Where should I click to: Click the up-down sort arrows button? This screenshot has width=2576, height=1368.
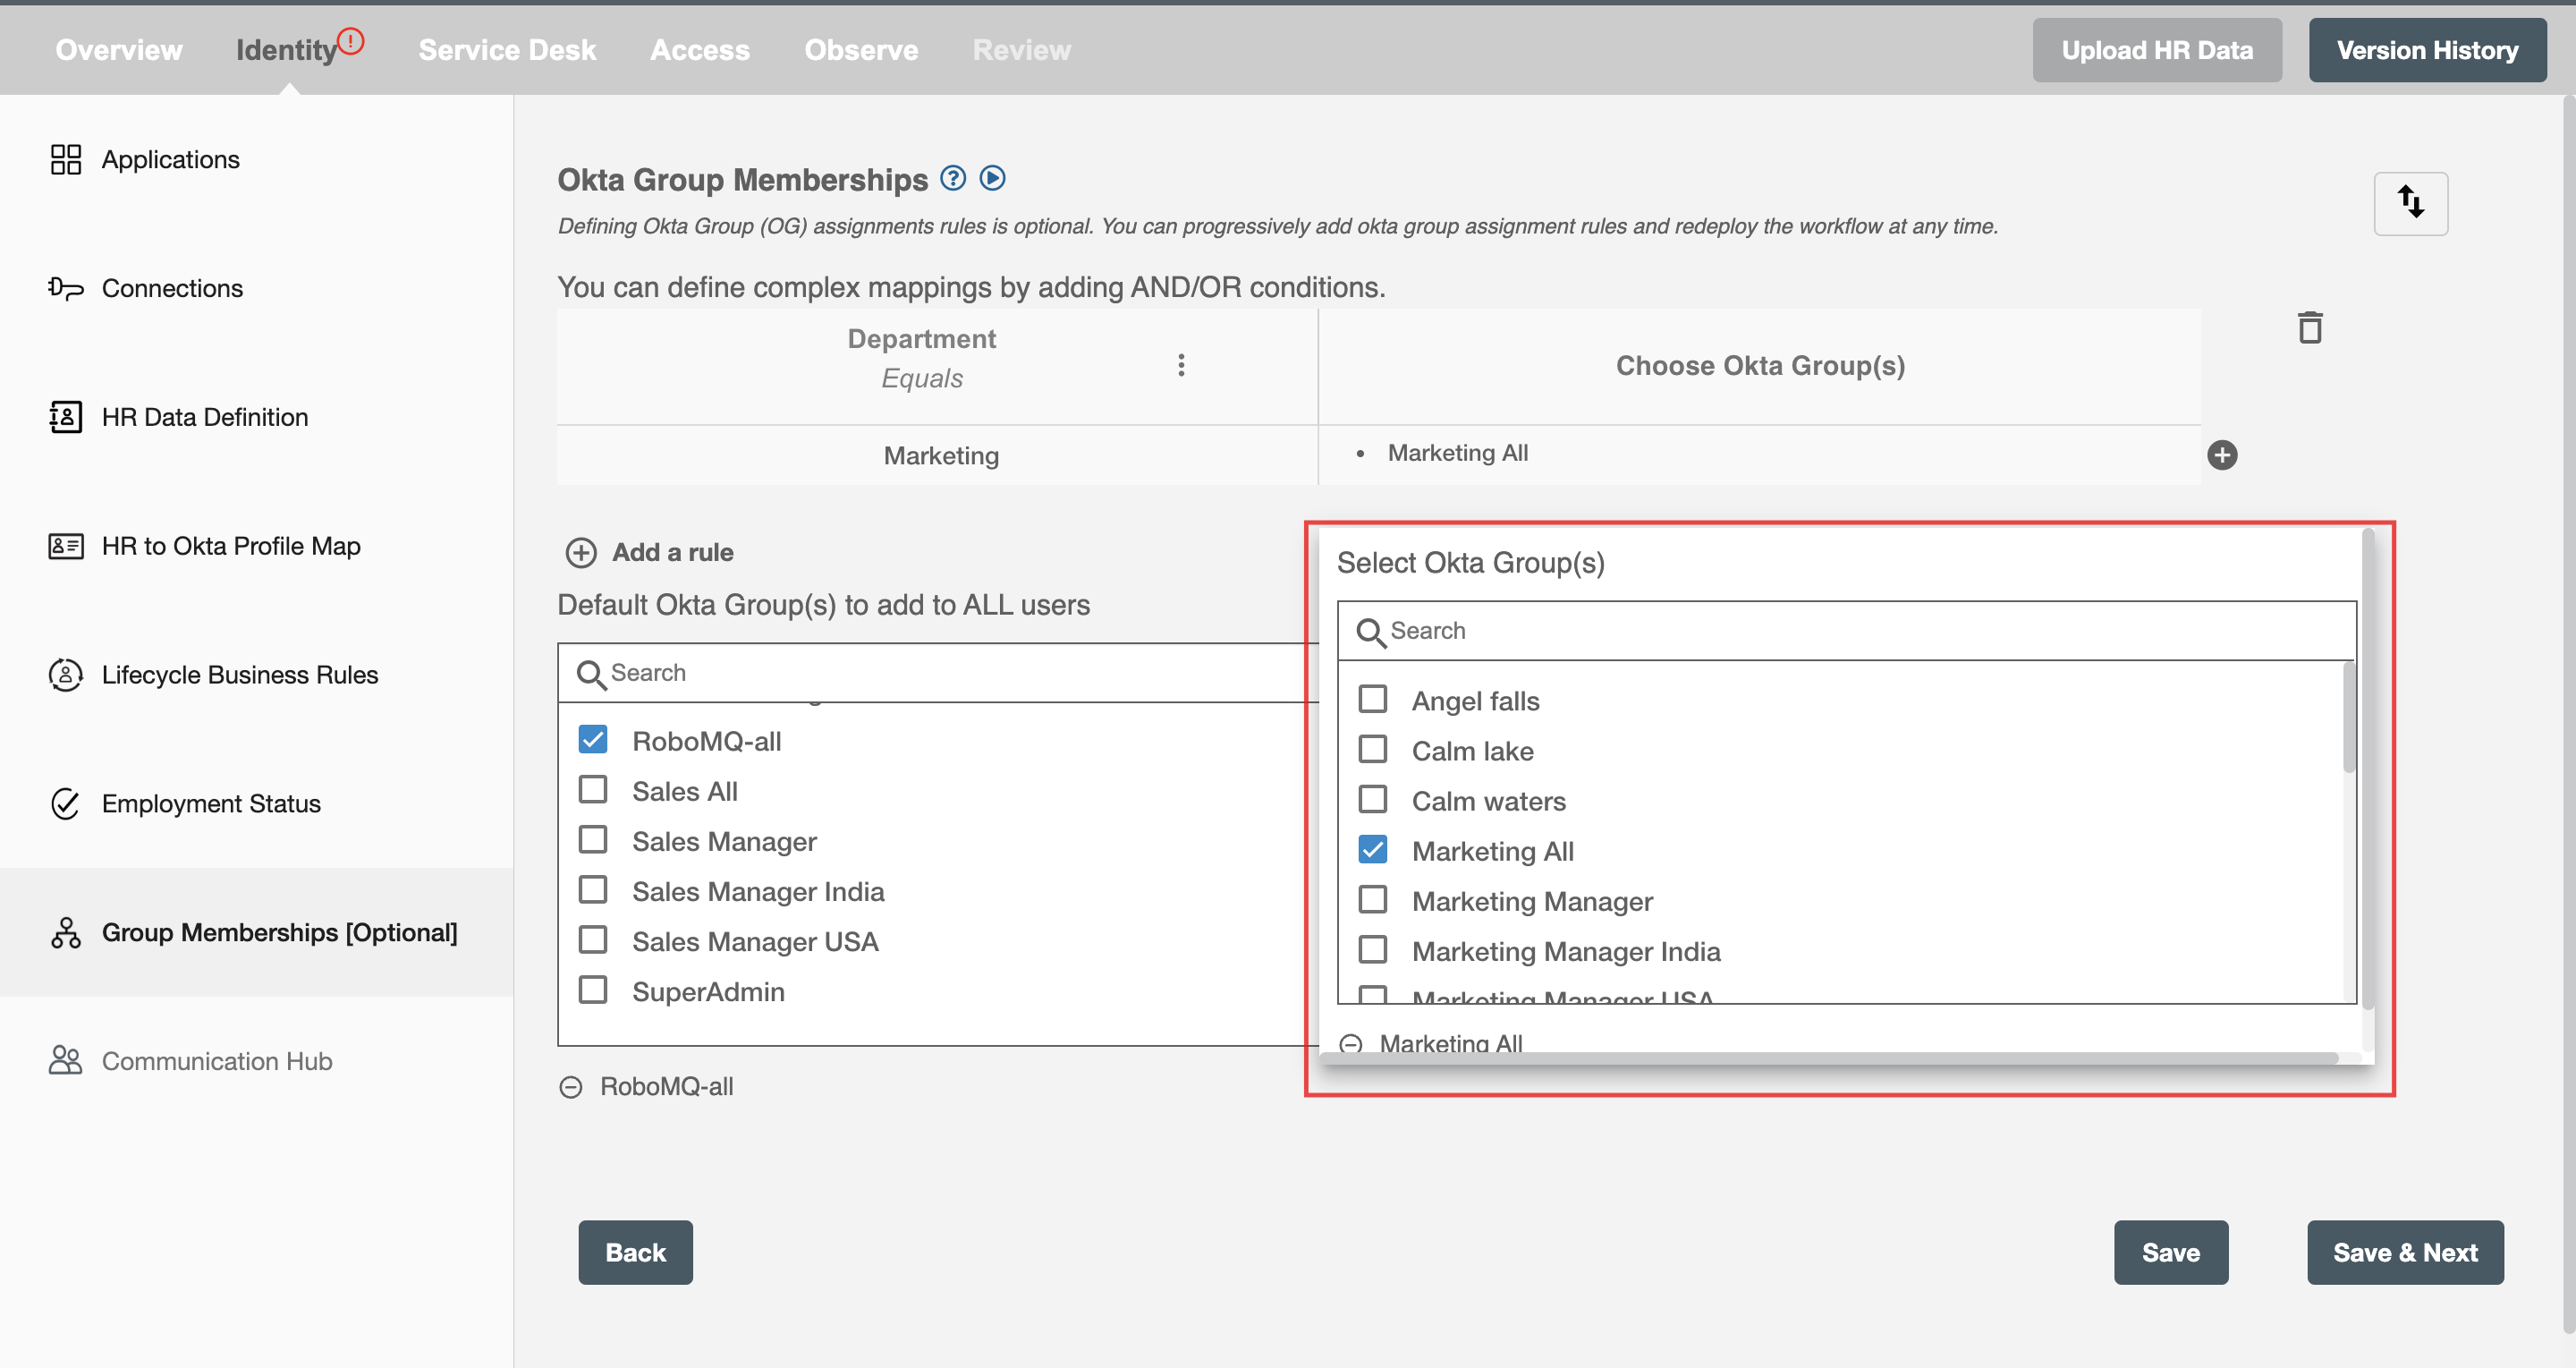pyautogui.click(x=2410, y=203)
